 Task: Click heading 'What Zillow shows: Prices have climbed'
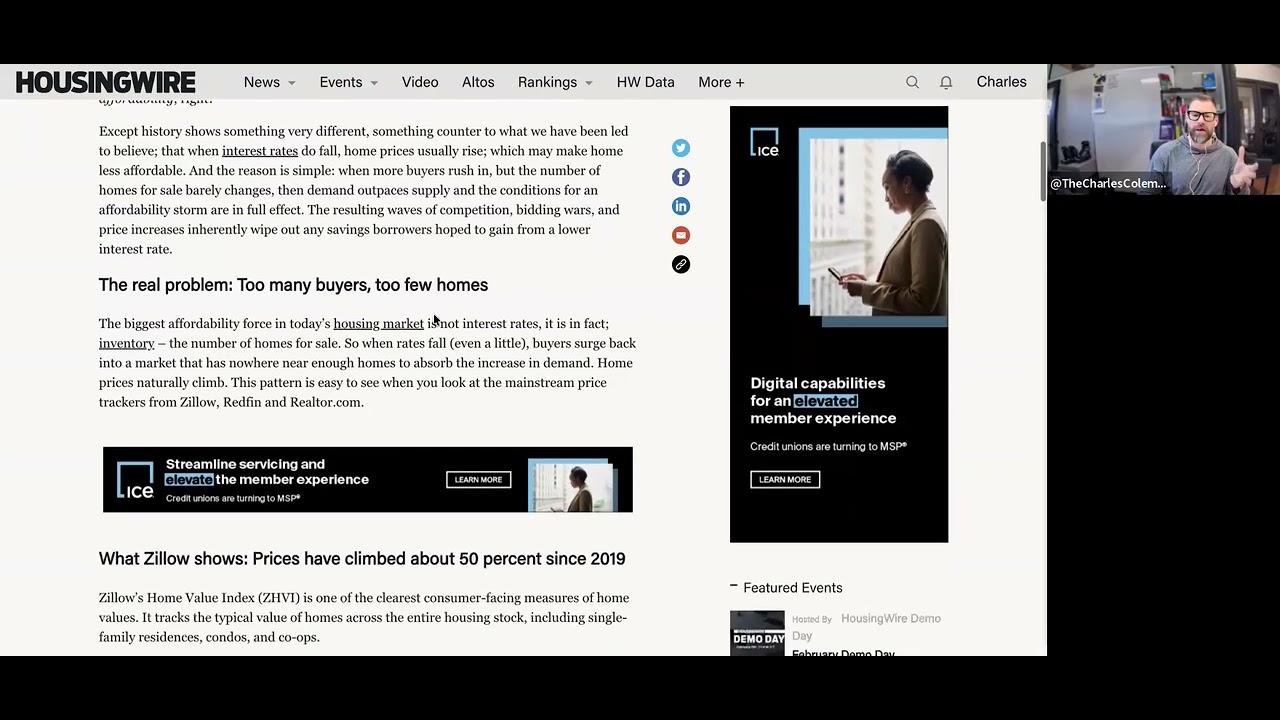point(362,559)
